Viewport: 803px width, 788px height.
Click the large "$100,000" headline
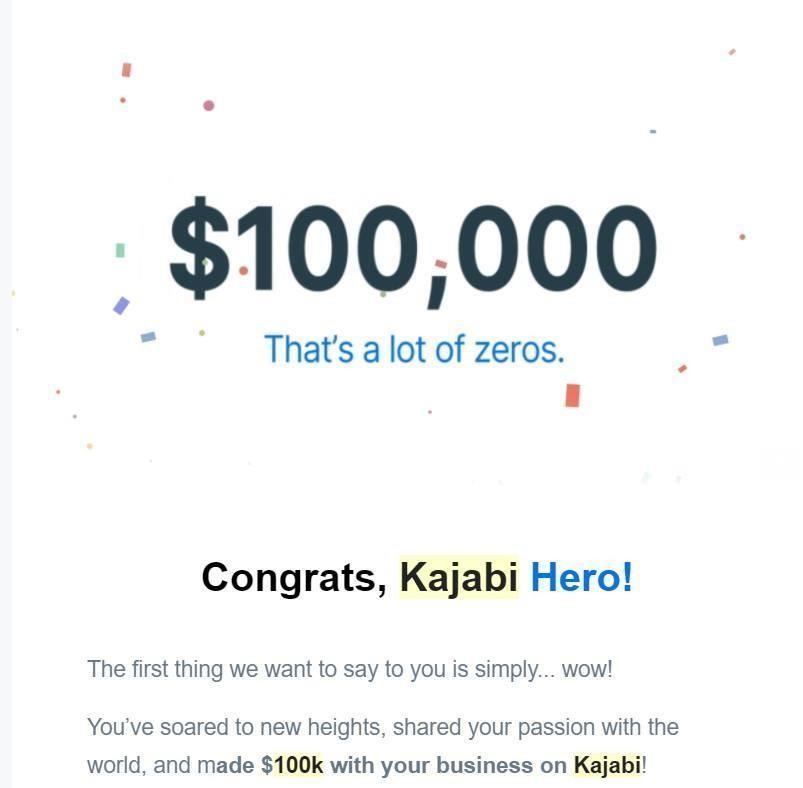[413, 250]
